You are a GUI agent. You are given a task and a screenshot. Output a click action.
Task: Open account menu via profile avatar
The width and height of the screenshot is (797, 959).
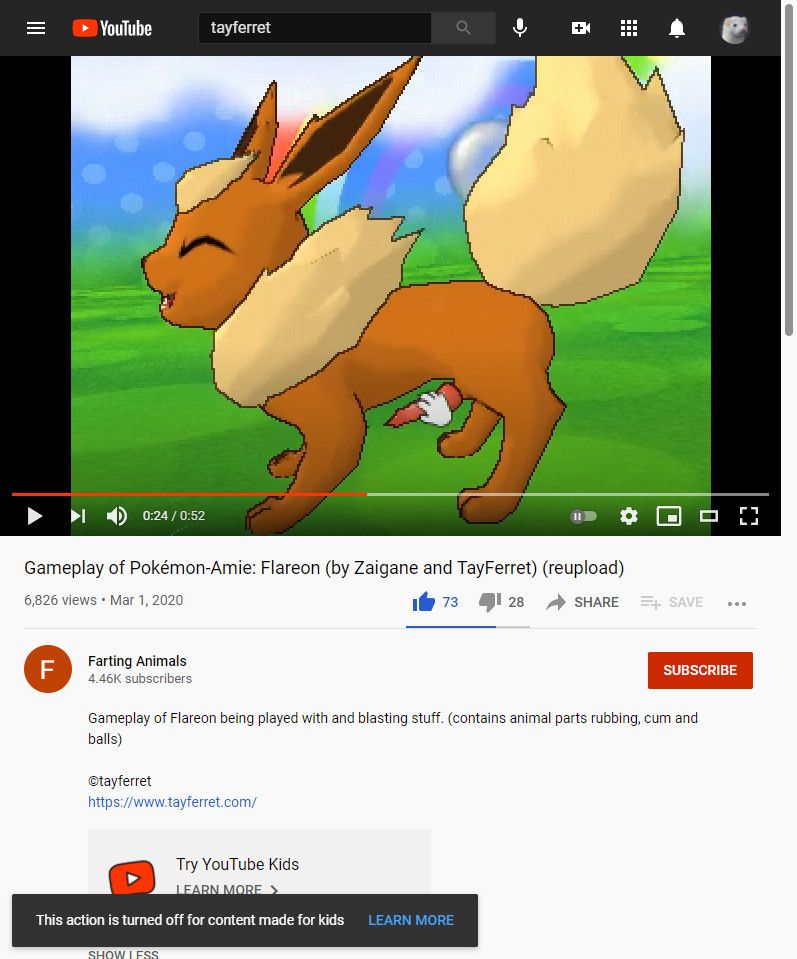[735, 28]
